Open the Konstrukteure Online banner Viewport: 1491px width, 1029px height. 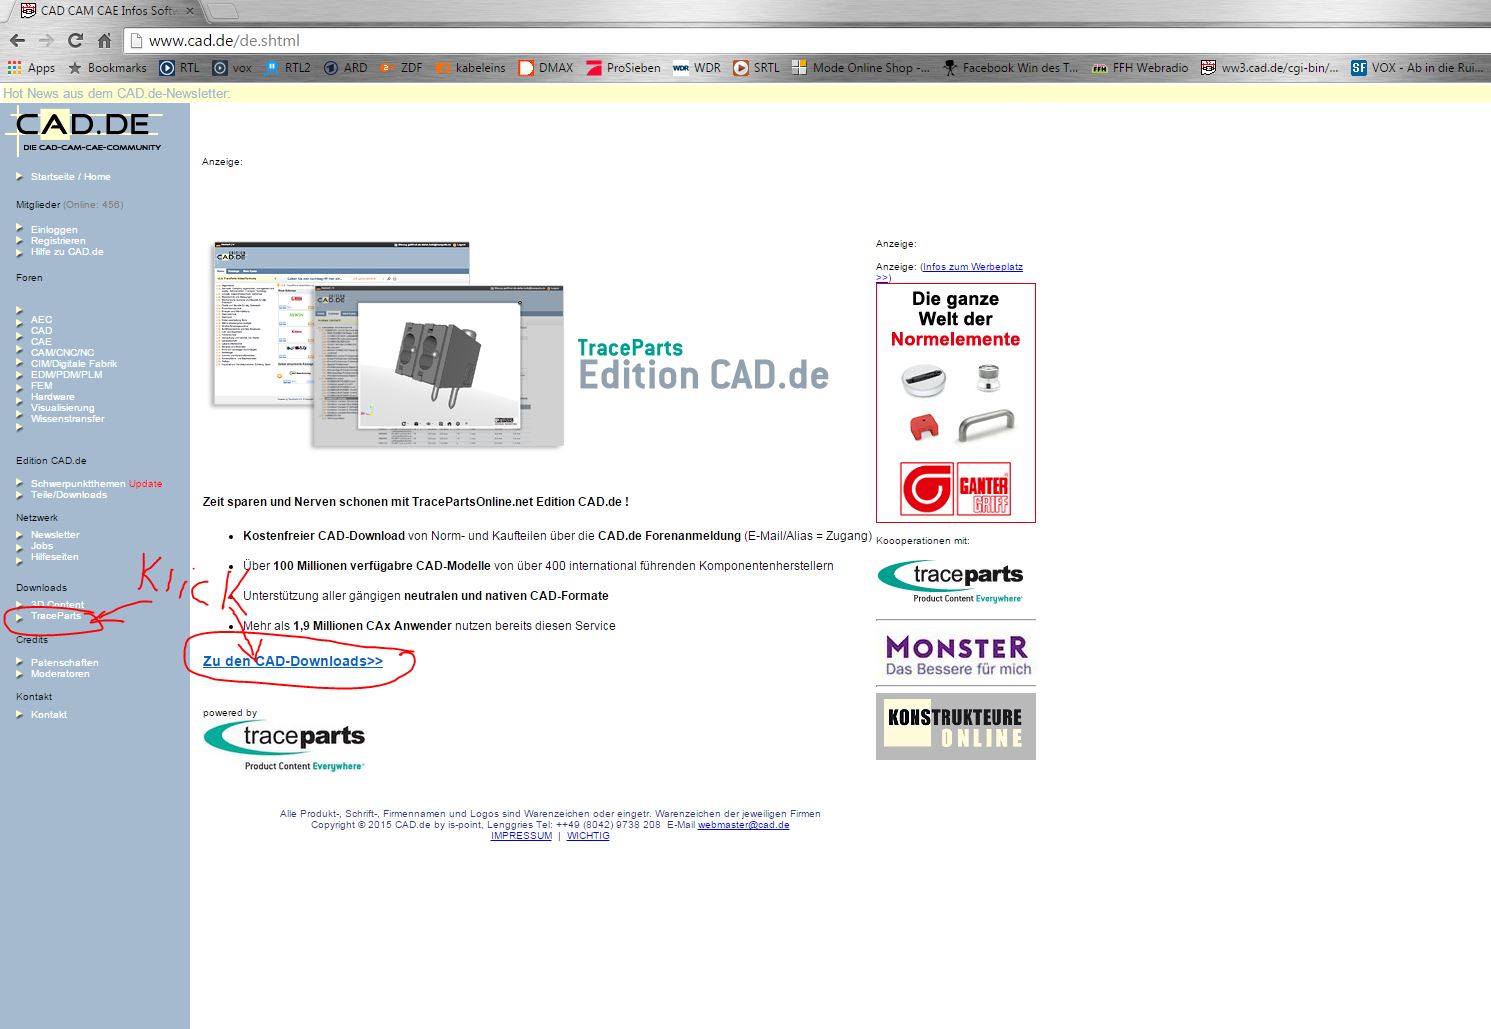(x=956, y=727)
